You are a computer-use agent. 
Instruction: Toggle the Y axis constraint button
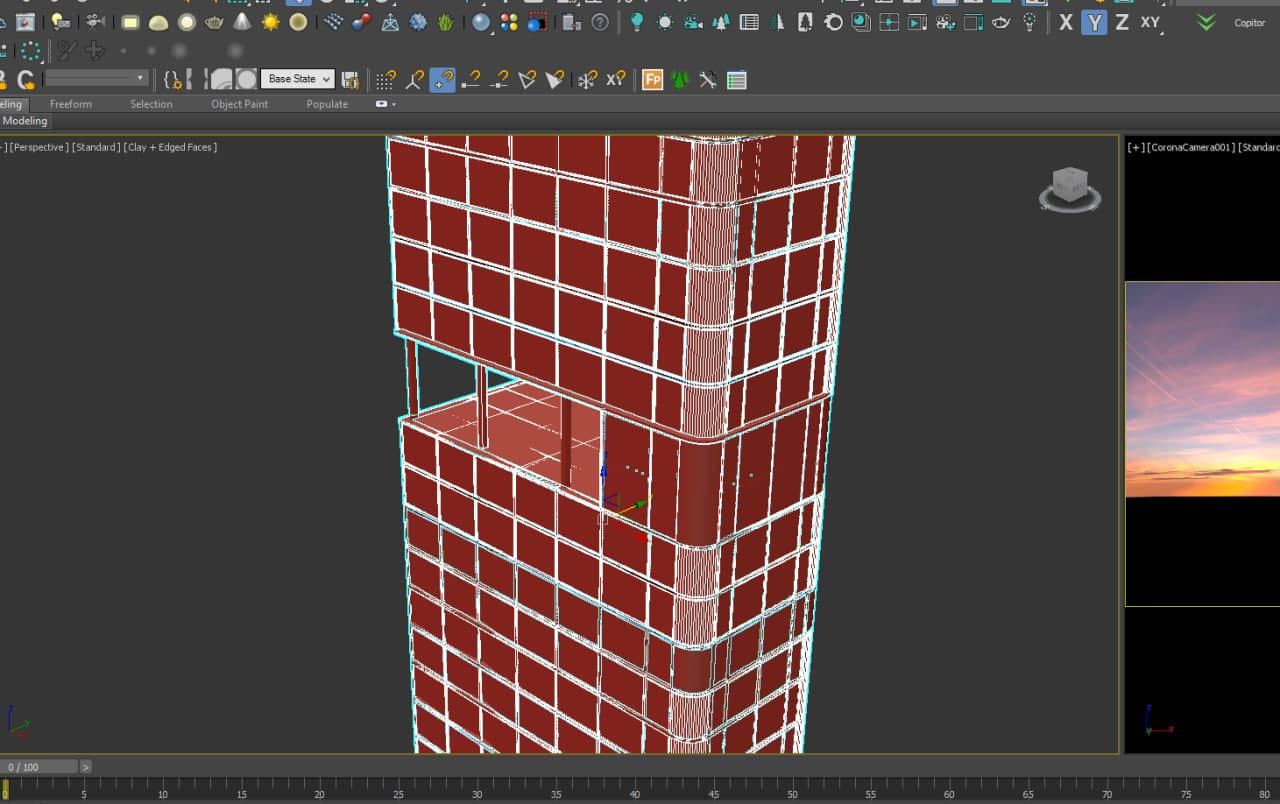click(x=1094, y=22)
